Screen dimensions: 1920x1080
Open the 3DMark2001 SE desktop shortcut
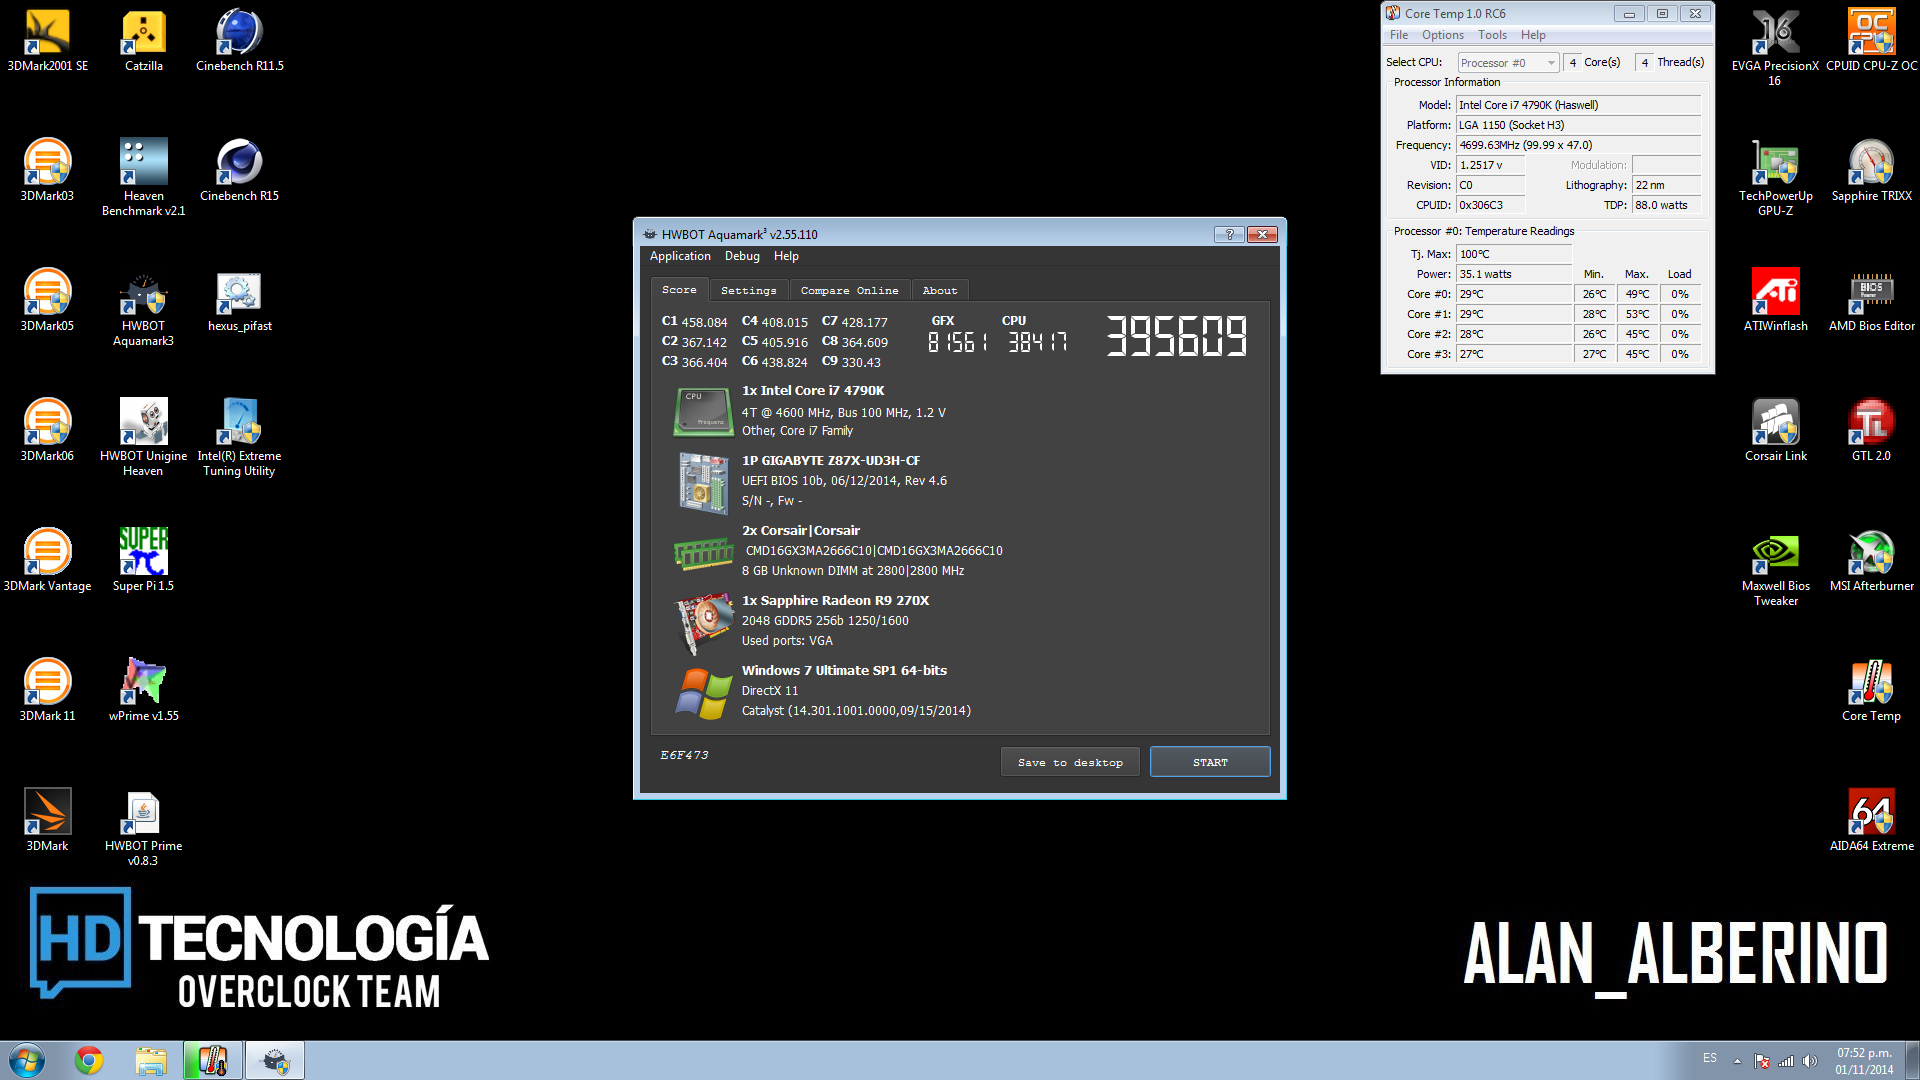tap(47, 40)
